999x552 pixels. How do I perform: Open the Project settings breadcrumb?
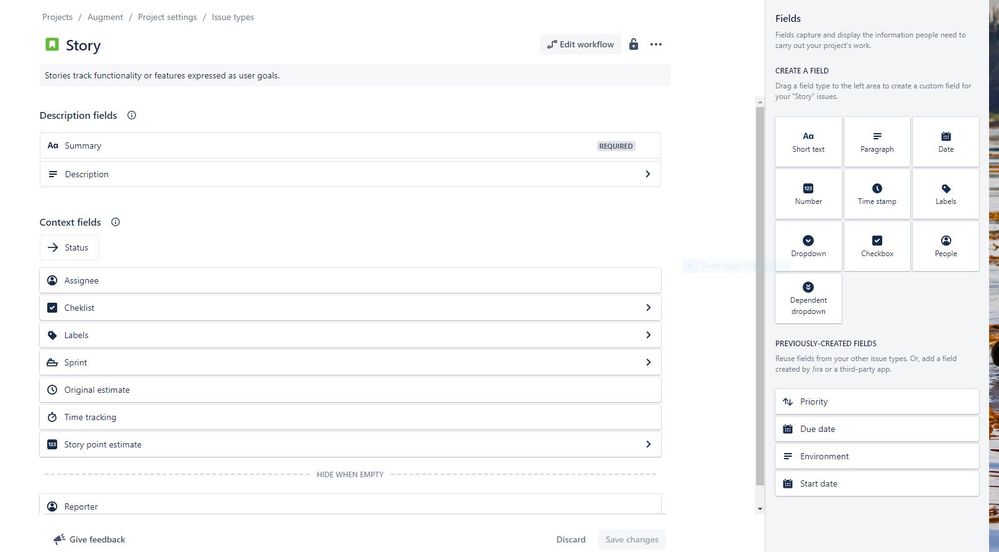(168, 17)
